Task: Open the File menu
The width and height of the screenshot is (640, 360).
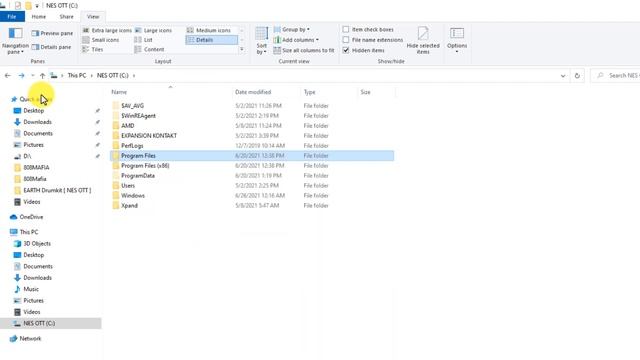Action: (12, 17)
